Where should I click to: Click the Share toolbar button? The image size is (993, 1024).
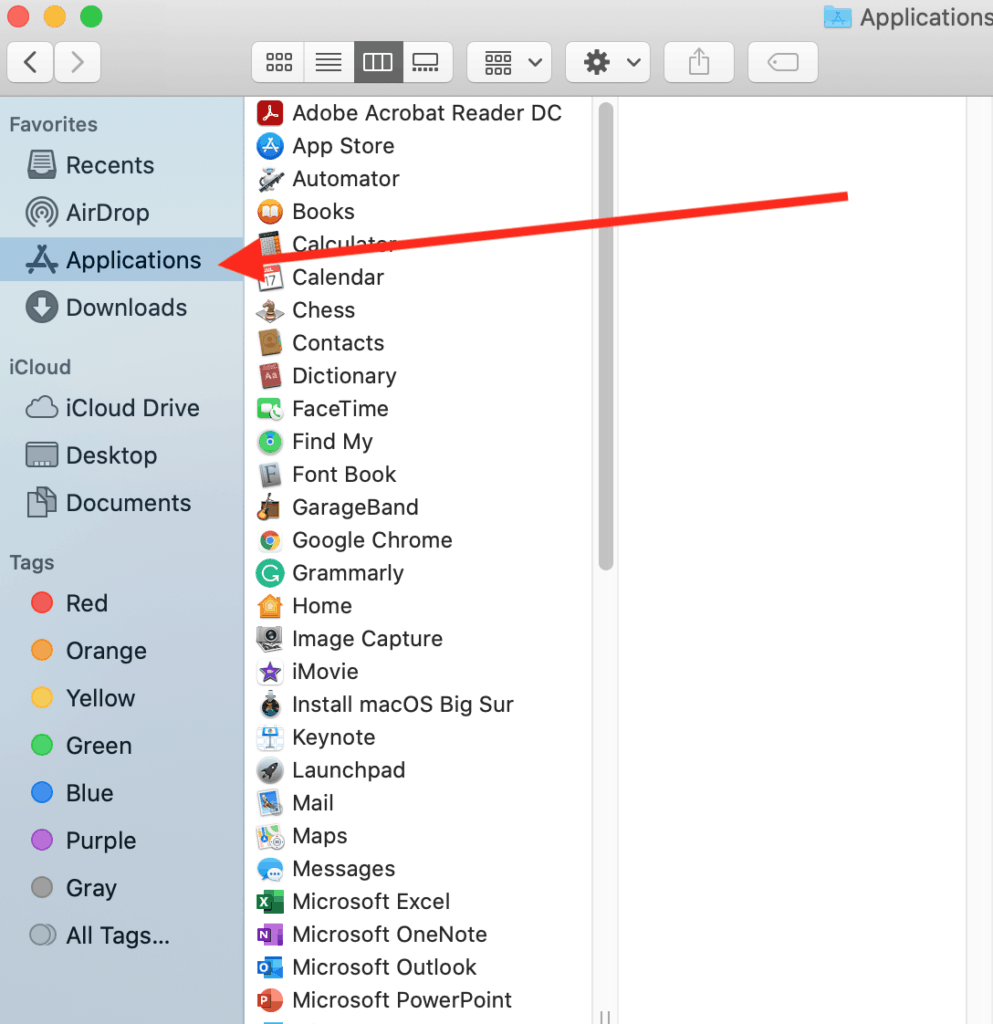pyautogui.click(x=699, y=63)
